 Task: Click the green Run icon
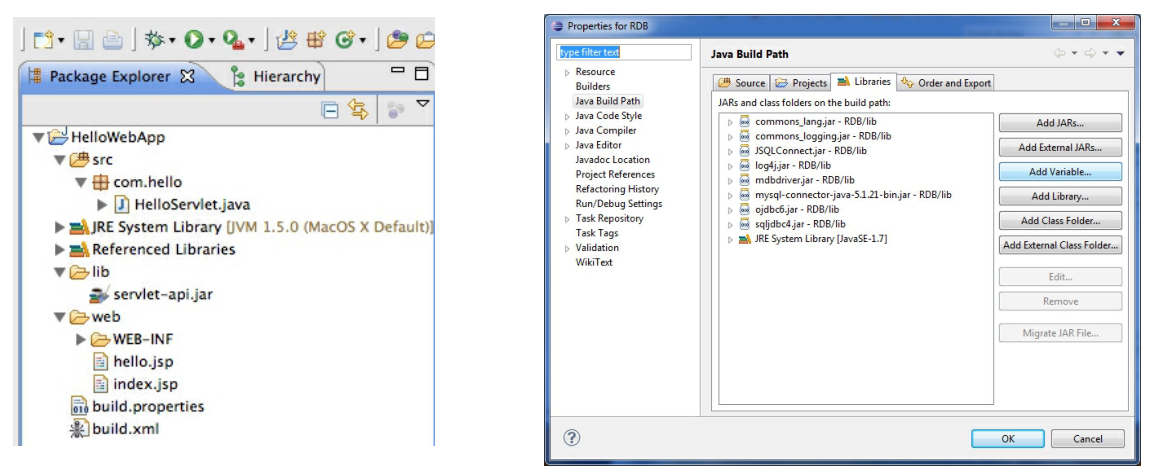(193, 39)
